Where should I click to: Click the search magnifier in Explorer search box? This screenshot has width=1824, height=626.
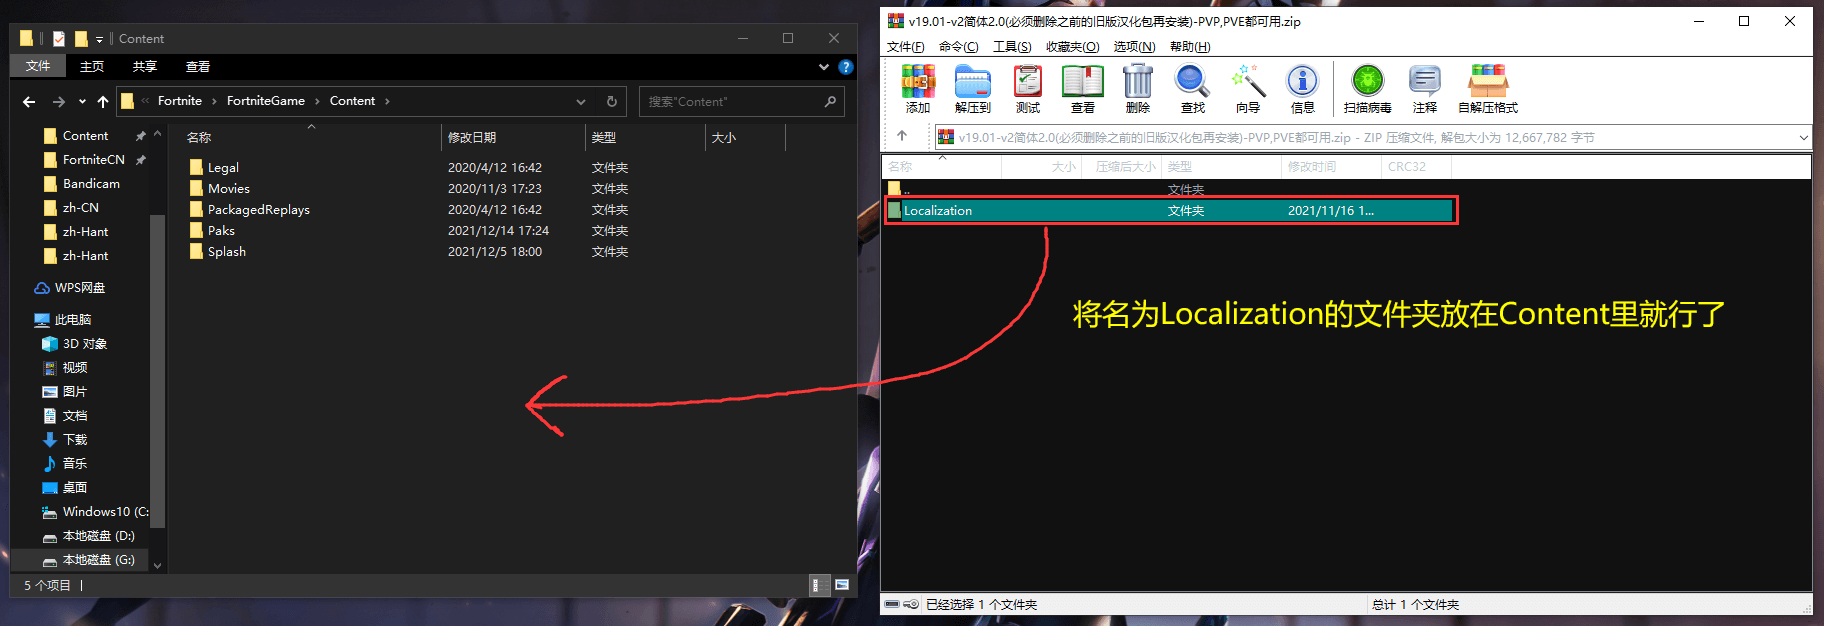(830, 101)
